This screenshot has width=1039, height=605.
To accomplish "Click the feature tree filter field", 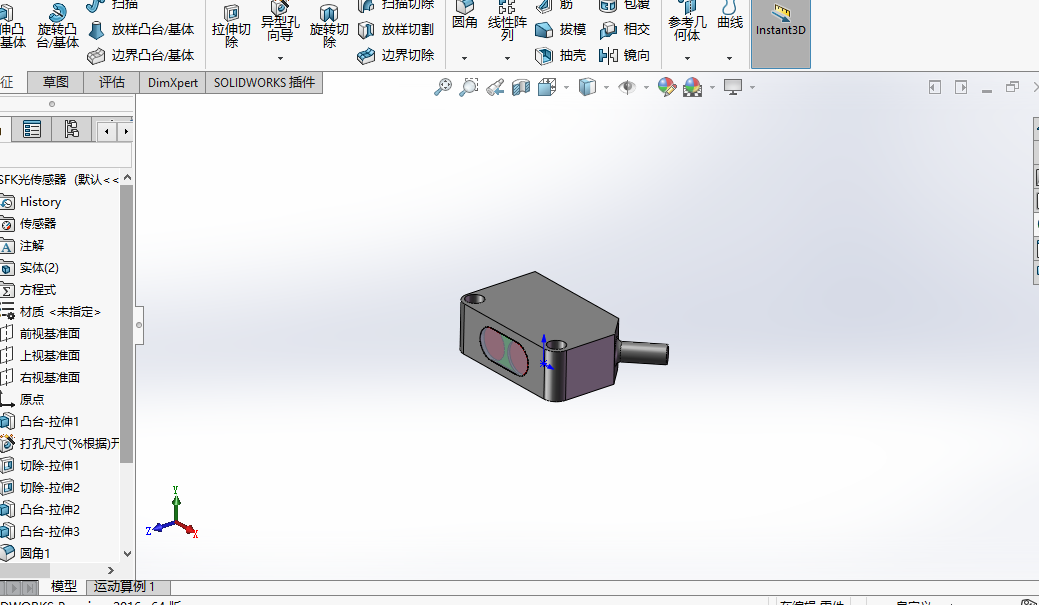I will [66, 156].
